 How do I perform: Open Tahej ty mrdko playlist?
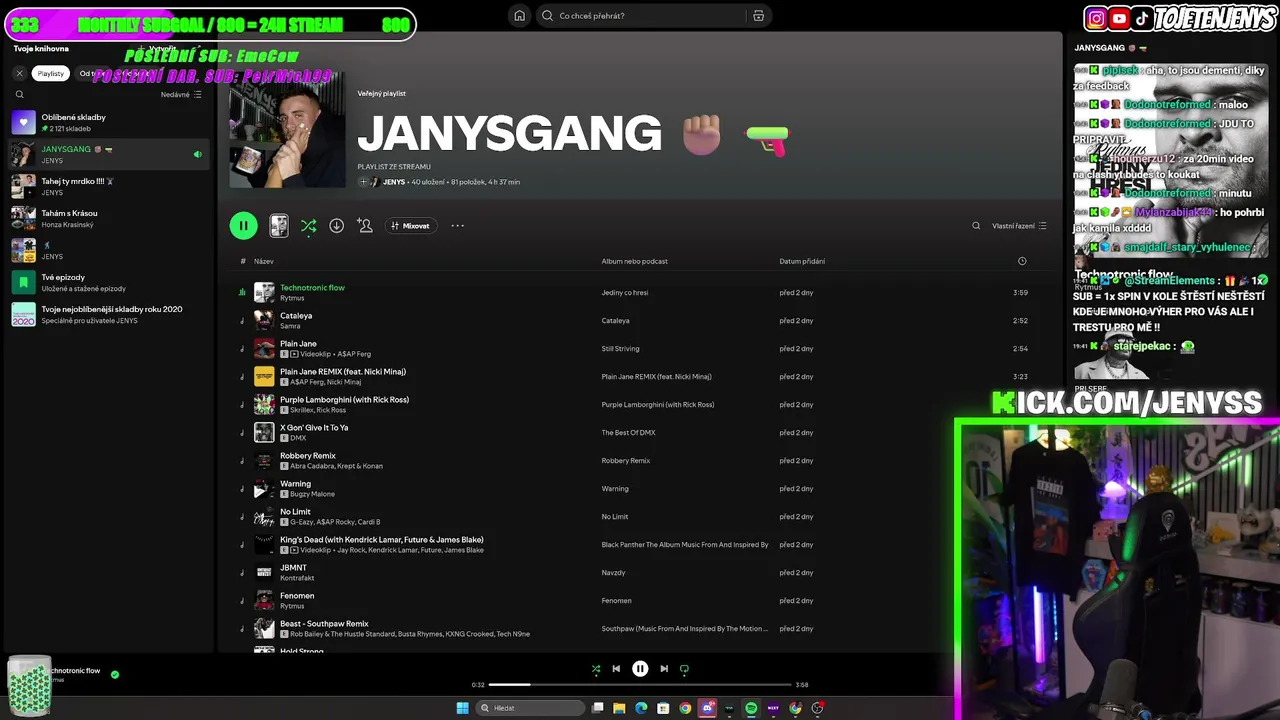pyautogui.click(x=109, y=186)
